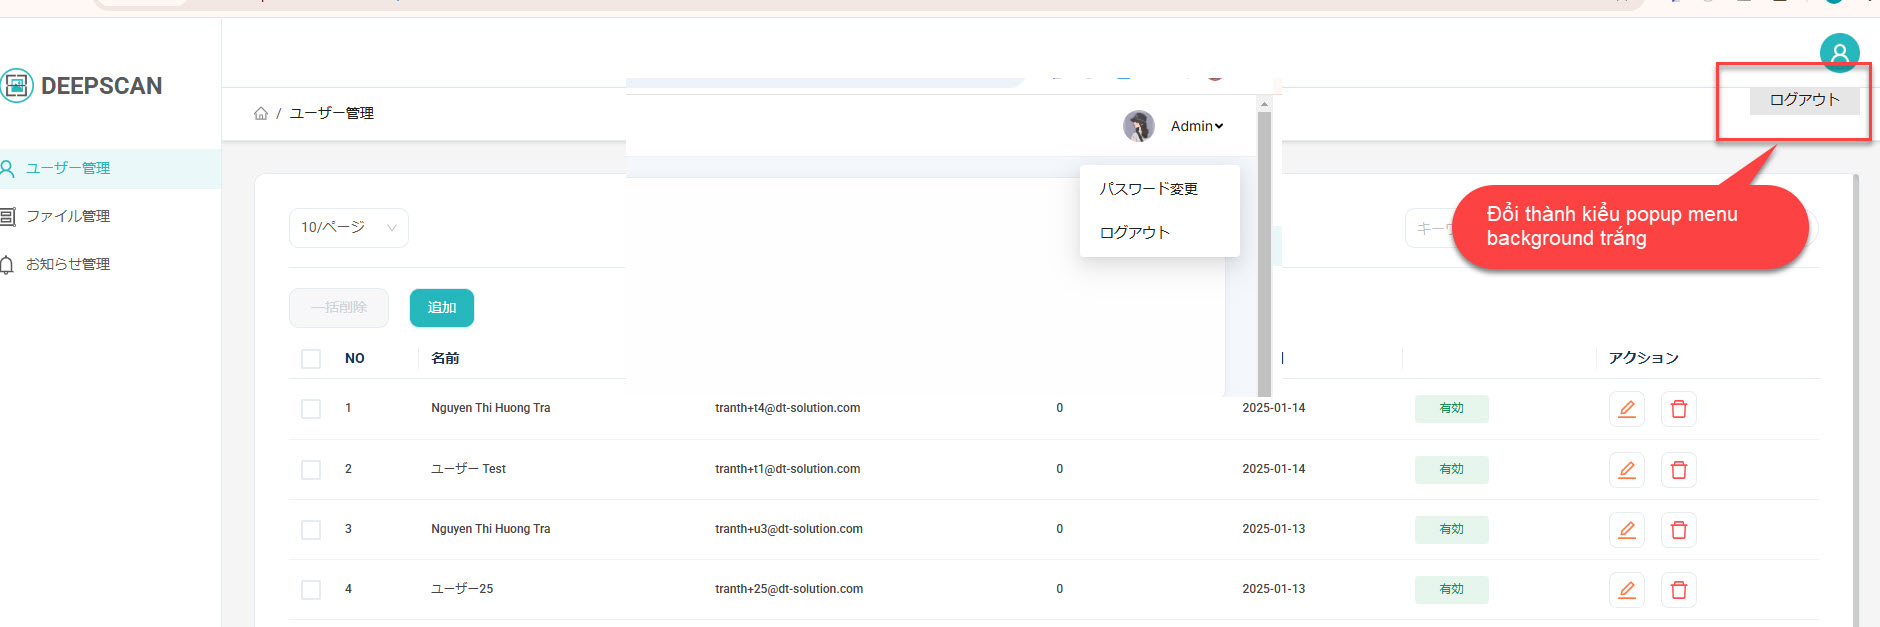The height and width of the screenshot is (627, 1880).
Task: Click the home icon in breadcrumb
Action: (x=261, y=114)
